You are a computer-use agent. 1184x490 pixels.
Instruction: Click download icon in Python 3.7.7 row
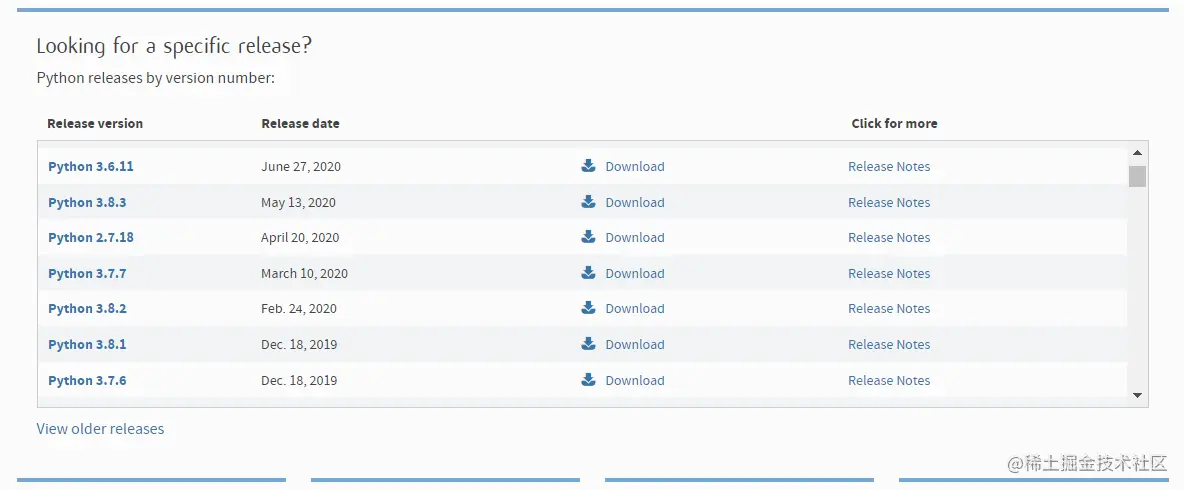pyautogui.click(x=588, y=273)
